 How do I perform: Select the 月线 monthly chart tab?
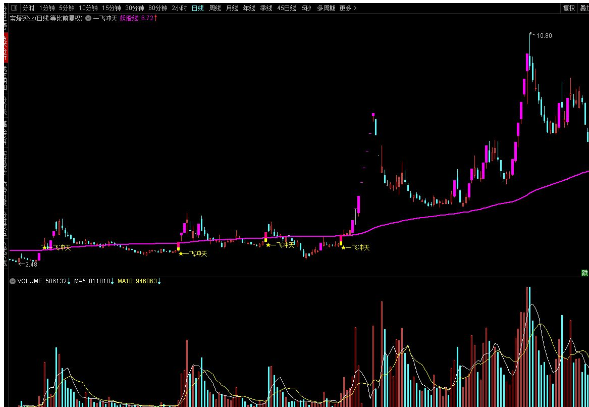tap(232, 8)
